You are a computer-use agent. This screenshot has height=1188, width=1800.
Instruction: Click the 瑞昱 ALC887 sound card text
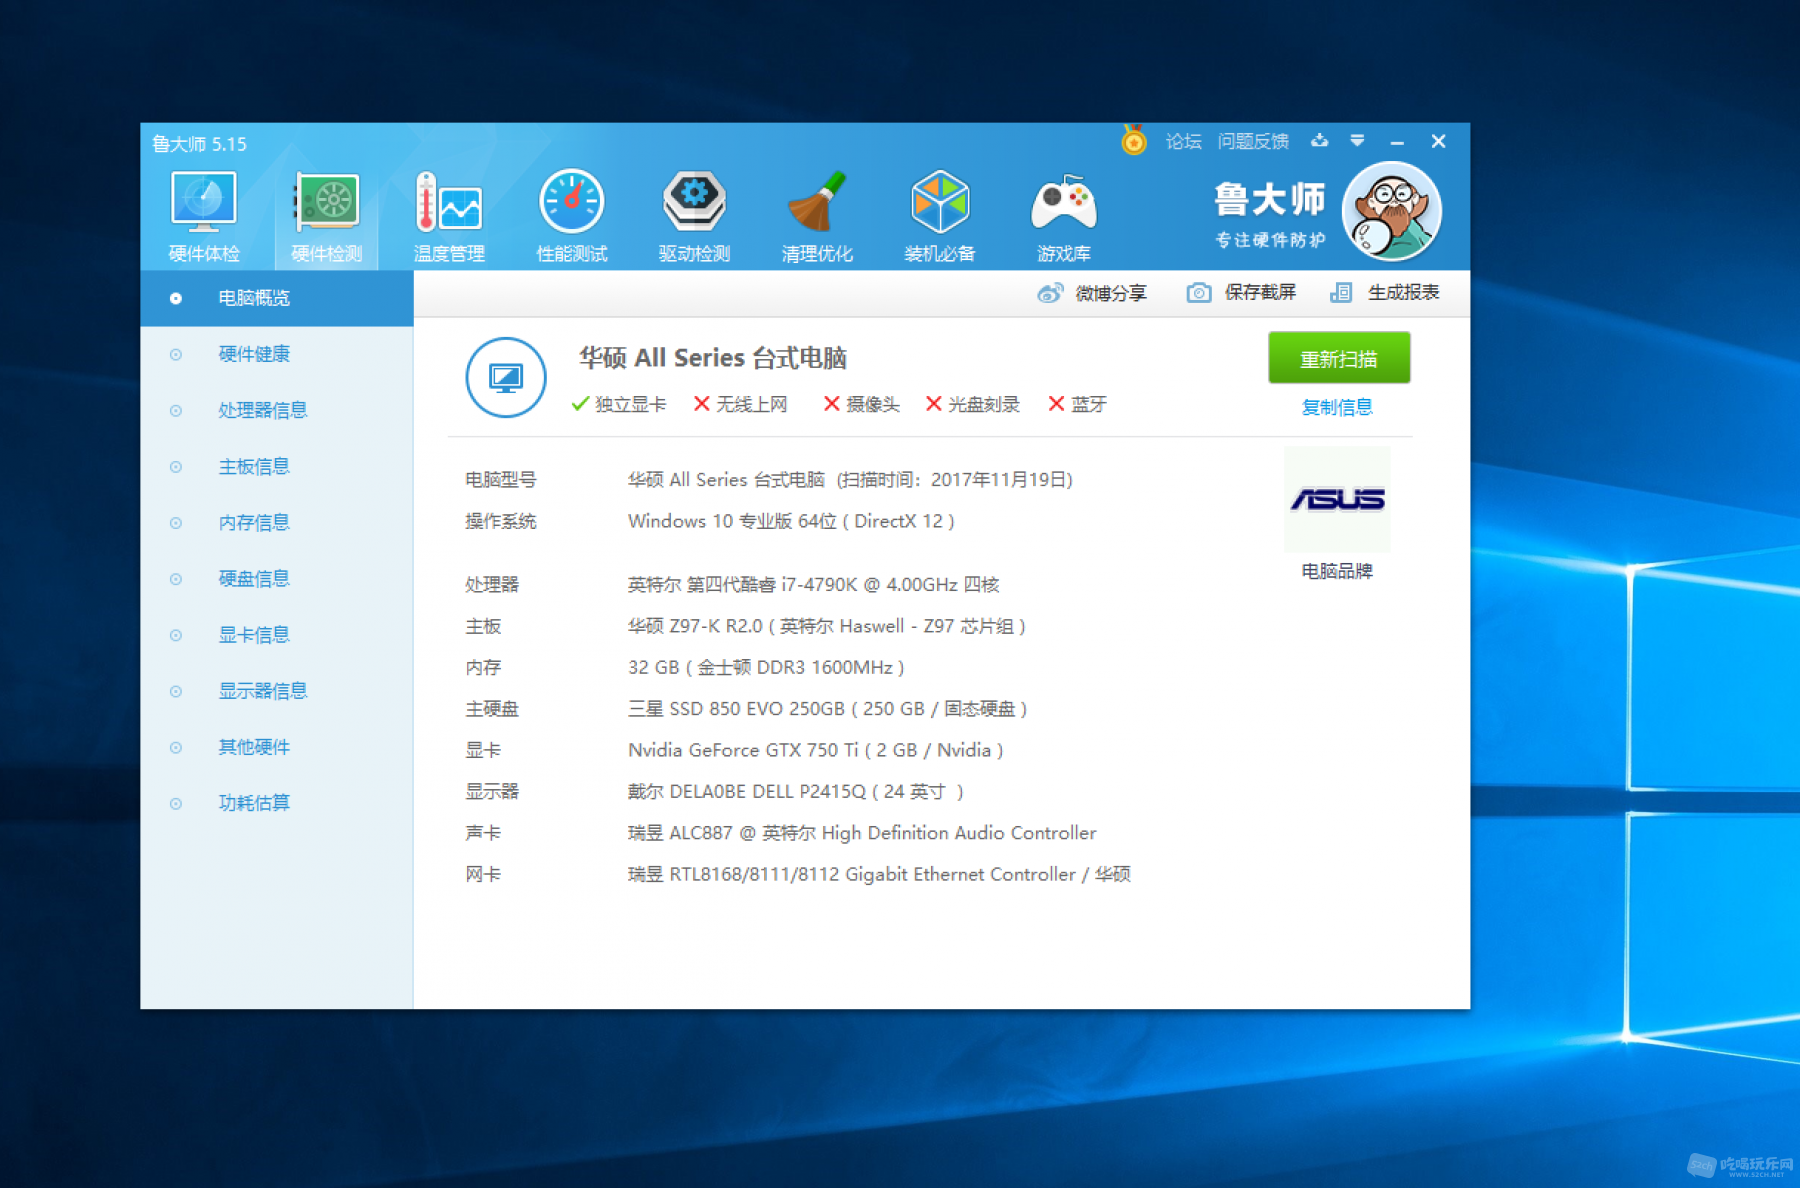tap(862, 833)
